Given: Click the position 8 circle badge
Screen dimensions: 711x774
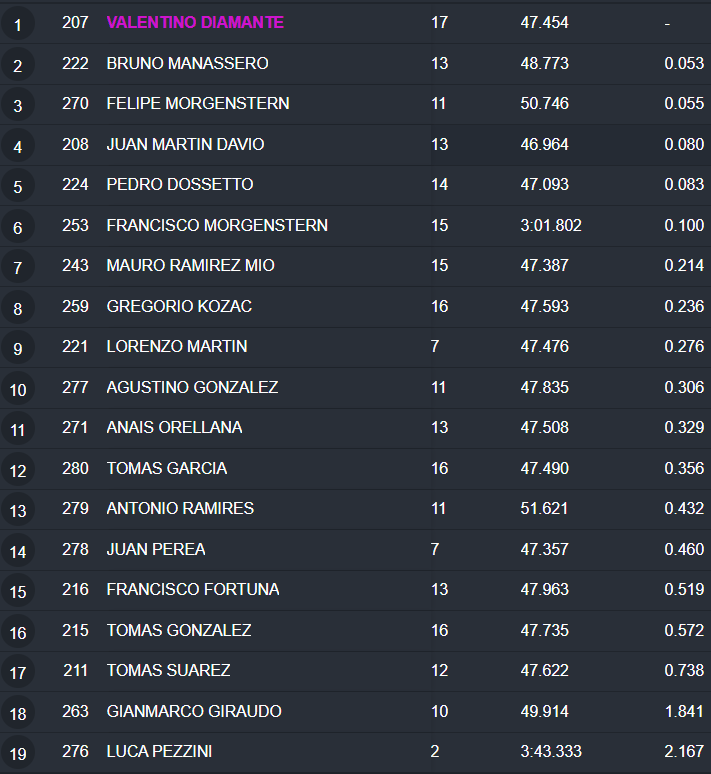Looking at the screenshot, I should pyautogui.click(x=18, y=308).
